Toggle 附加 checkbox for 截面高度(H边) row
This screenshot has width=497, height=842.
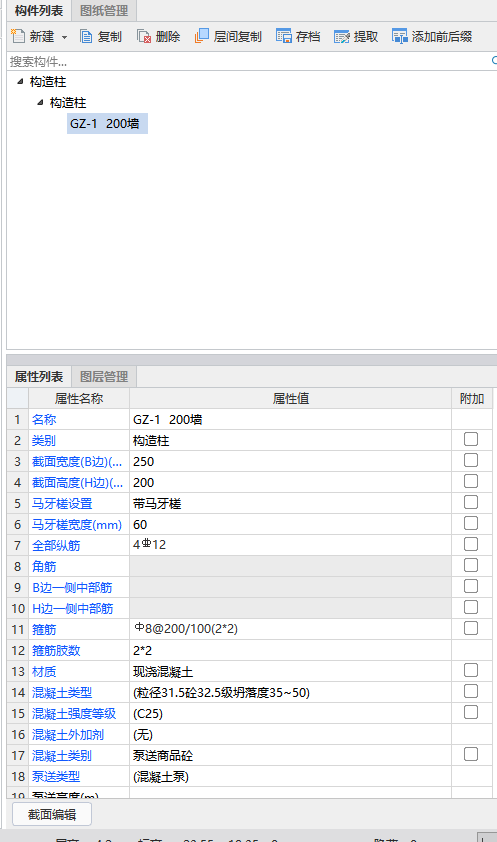click(471, 481)
